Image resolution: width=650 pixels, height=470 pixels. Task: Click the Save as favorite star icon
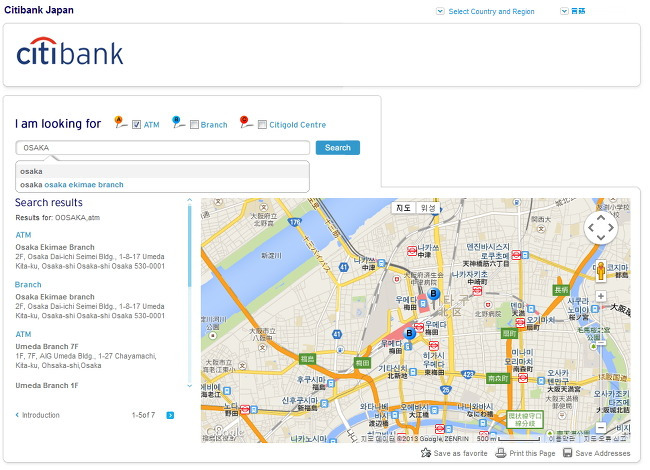pos(426,453)
